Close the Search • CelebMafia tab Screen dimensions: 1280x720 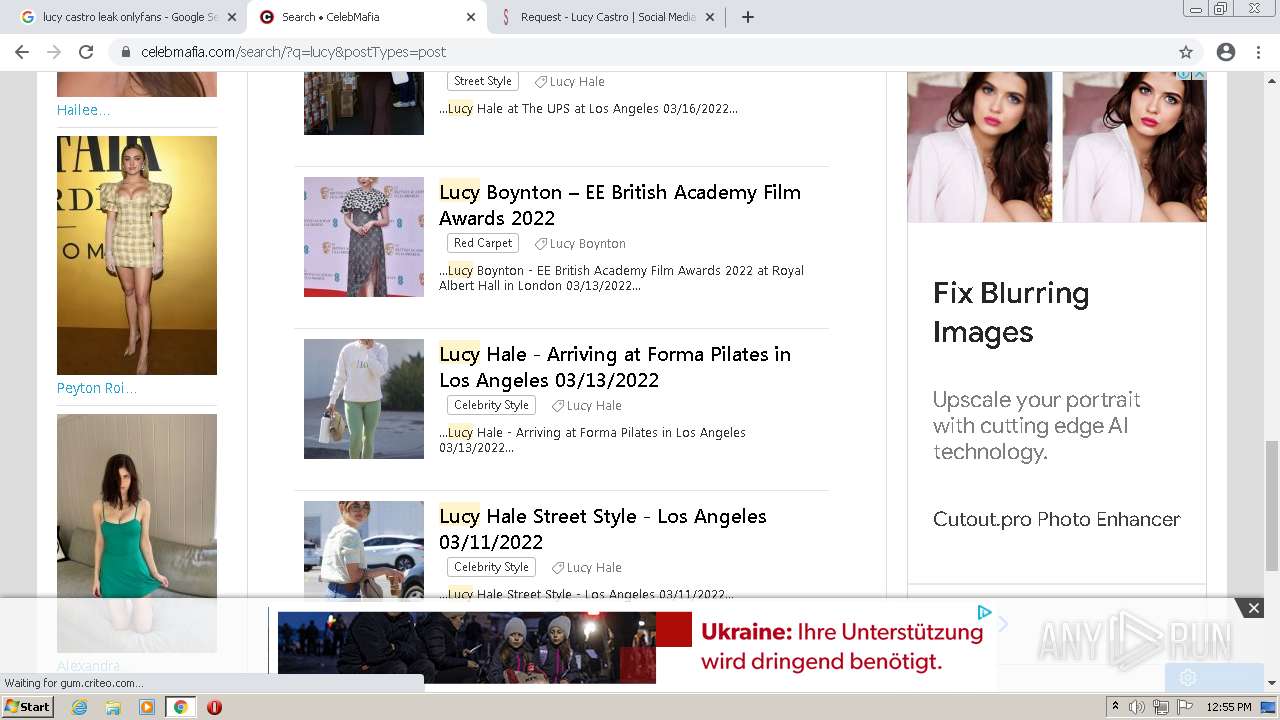(x=471, y=17)
